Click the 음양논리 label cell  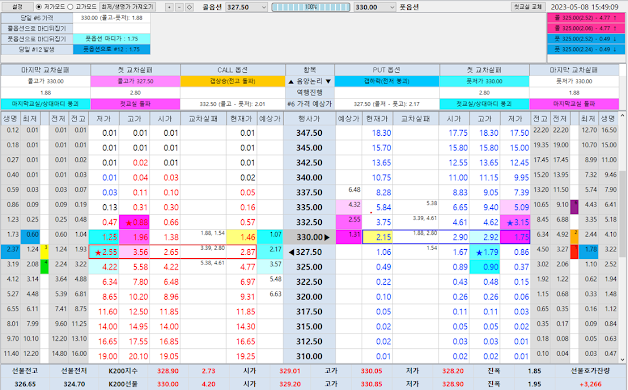[x=310, y=81]
